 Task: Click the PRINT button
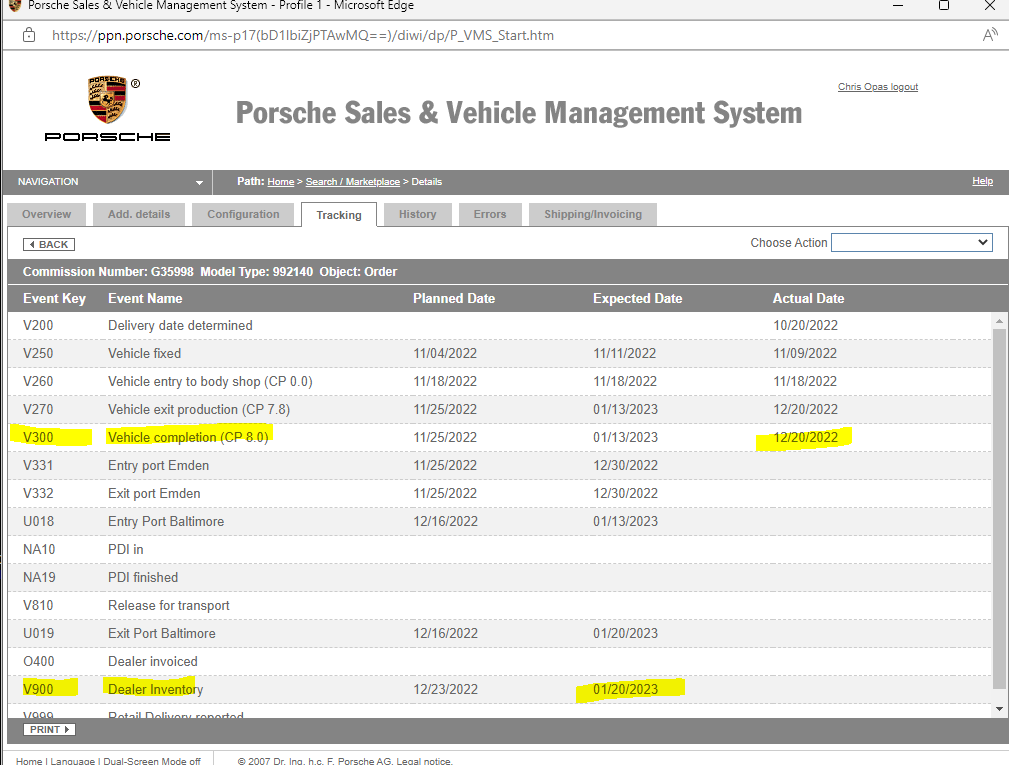[x=49, y=730]
